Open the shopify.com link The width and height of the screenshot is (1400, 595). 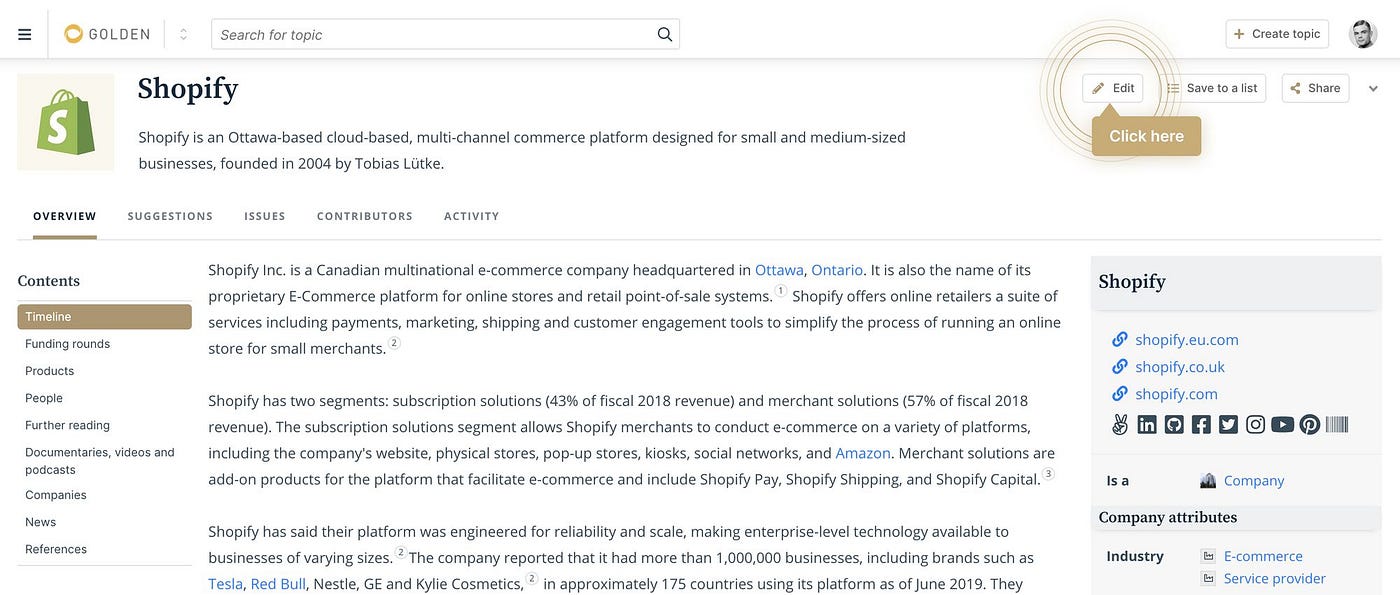(x=1176, y=394)
